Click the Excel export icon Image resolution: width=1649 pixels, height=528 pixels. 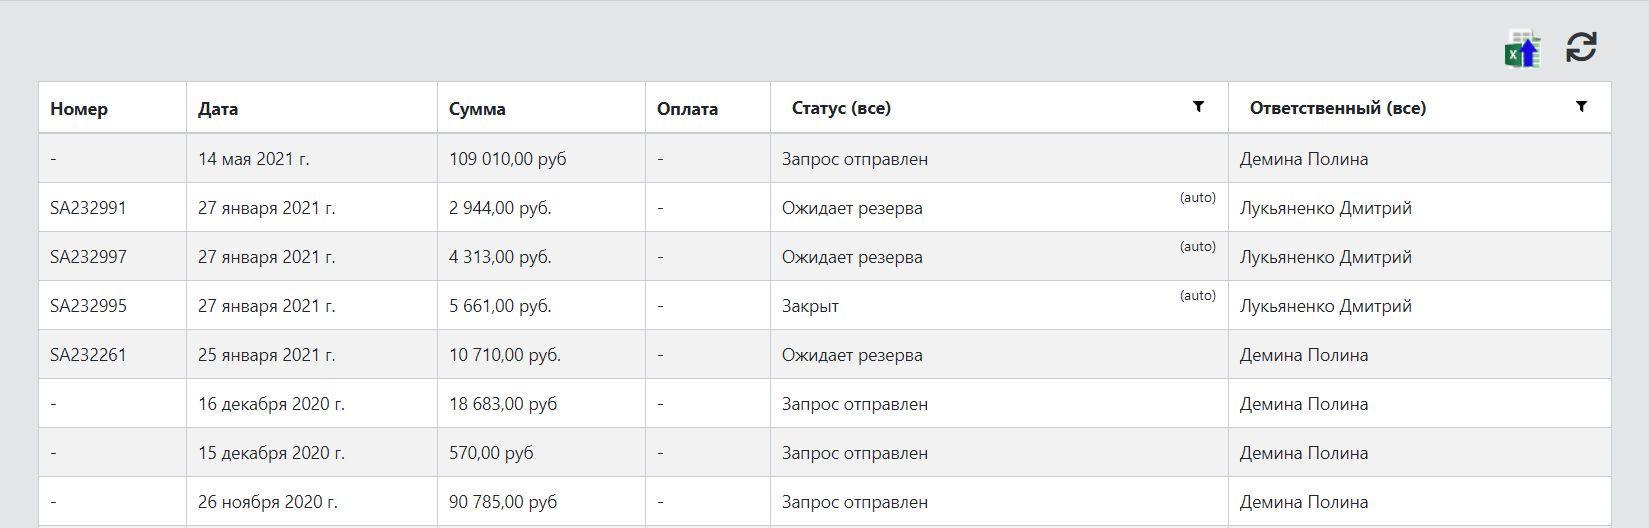1523,49
